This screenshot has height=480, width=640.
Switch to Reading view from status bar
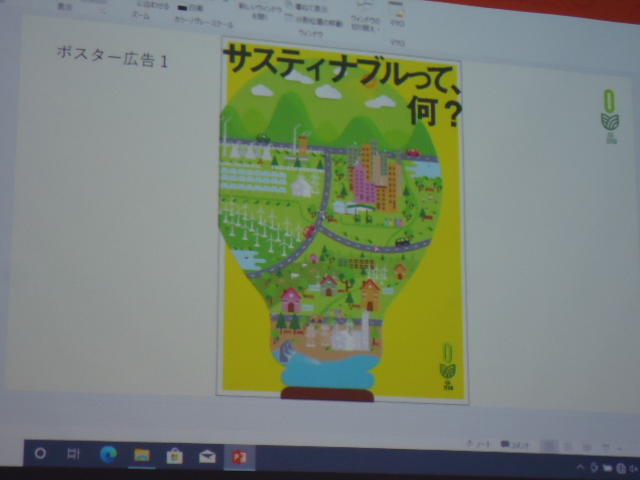coord(587,447)
